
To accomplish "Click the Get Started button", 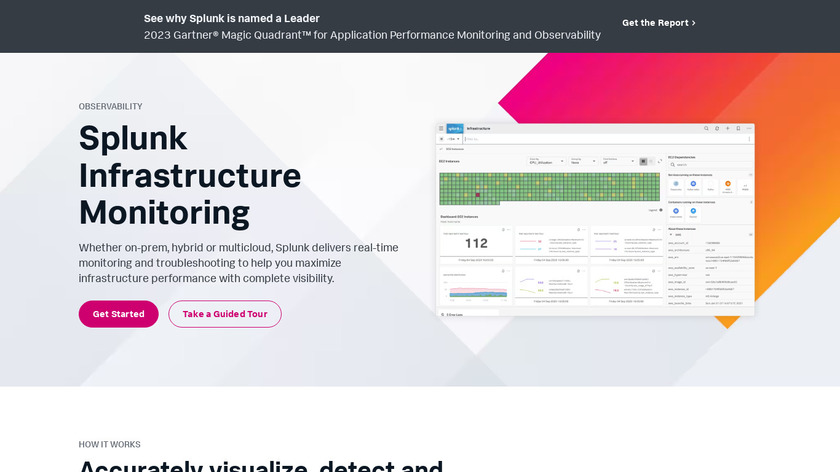I will 118,314.
